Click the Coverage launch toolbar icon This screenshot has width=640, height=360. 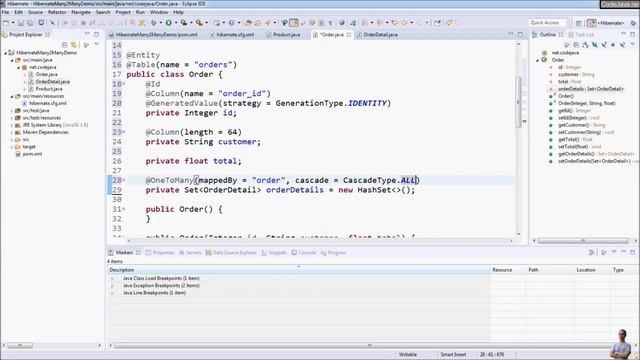pos(184,23)
